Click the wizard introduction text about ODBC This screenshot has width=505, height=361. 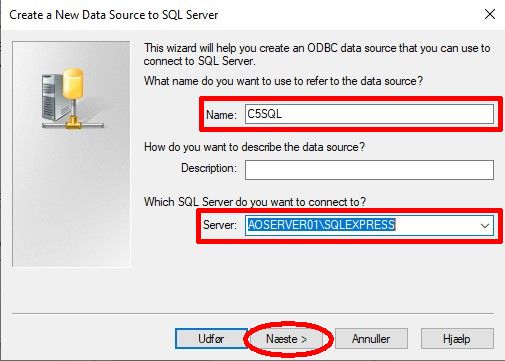(x=317, y=55)
